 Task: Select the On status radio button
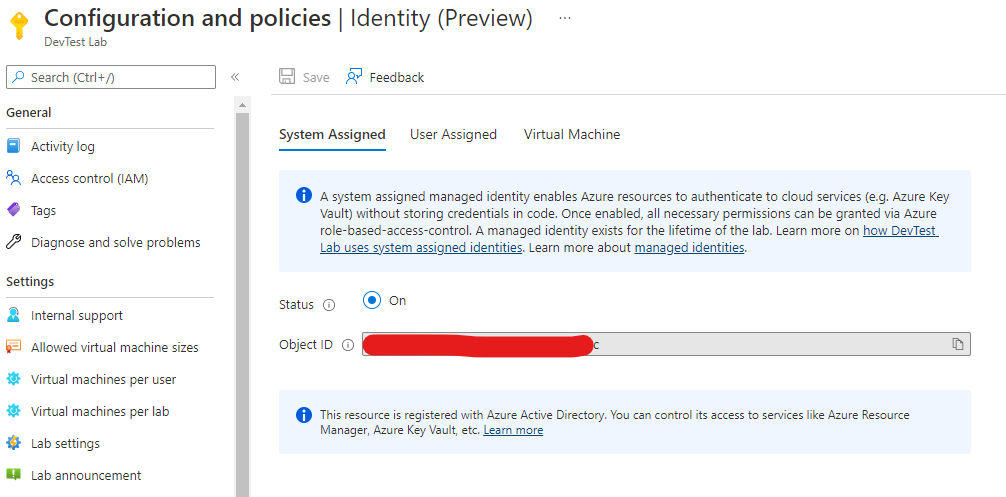(371, 300)
